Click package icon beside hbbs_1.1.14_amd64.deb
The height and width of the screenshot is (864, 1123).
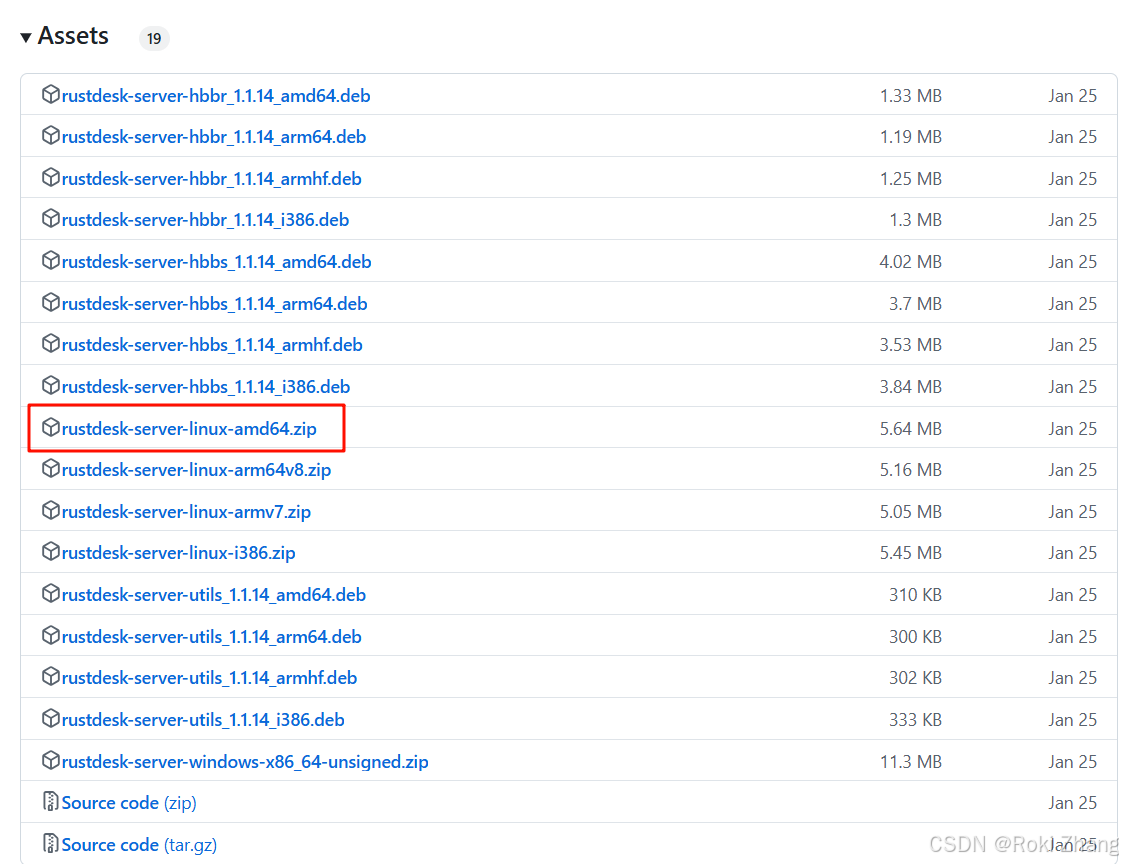tap(51, 261)
